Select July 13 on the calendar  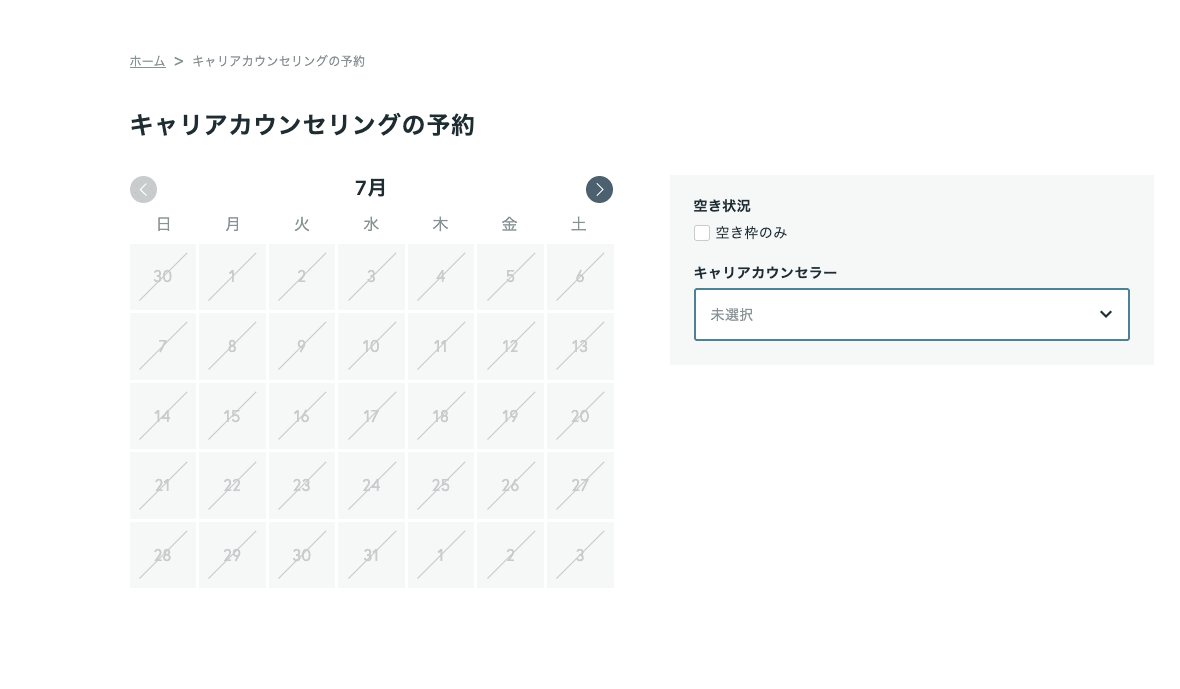click(579, 346)
